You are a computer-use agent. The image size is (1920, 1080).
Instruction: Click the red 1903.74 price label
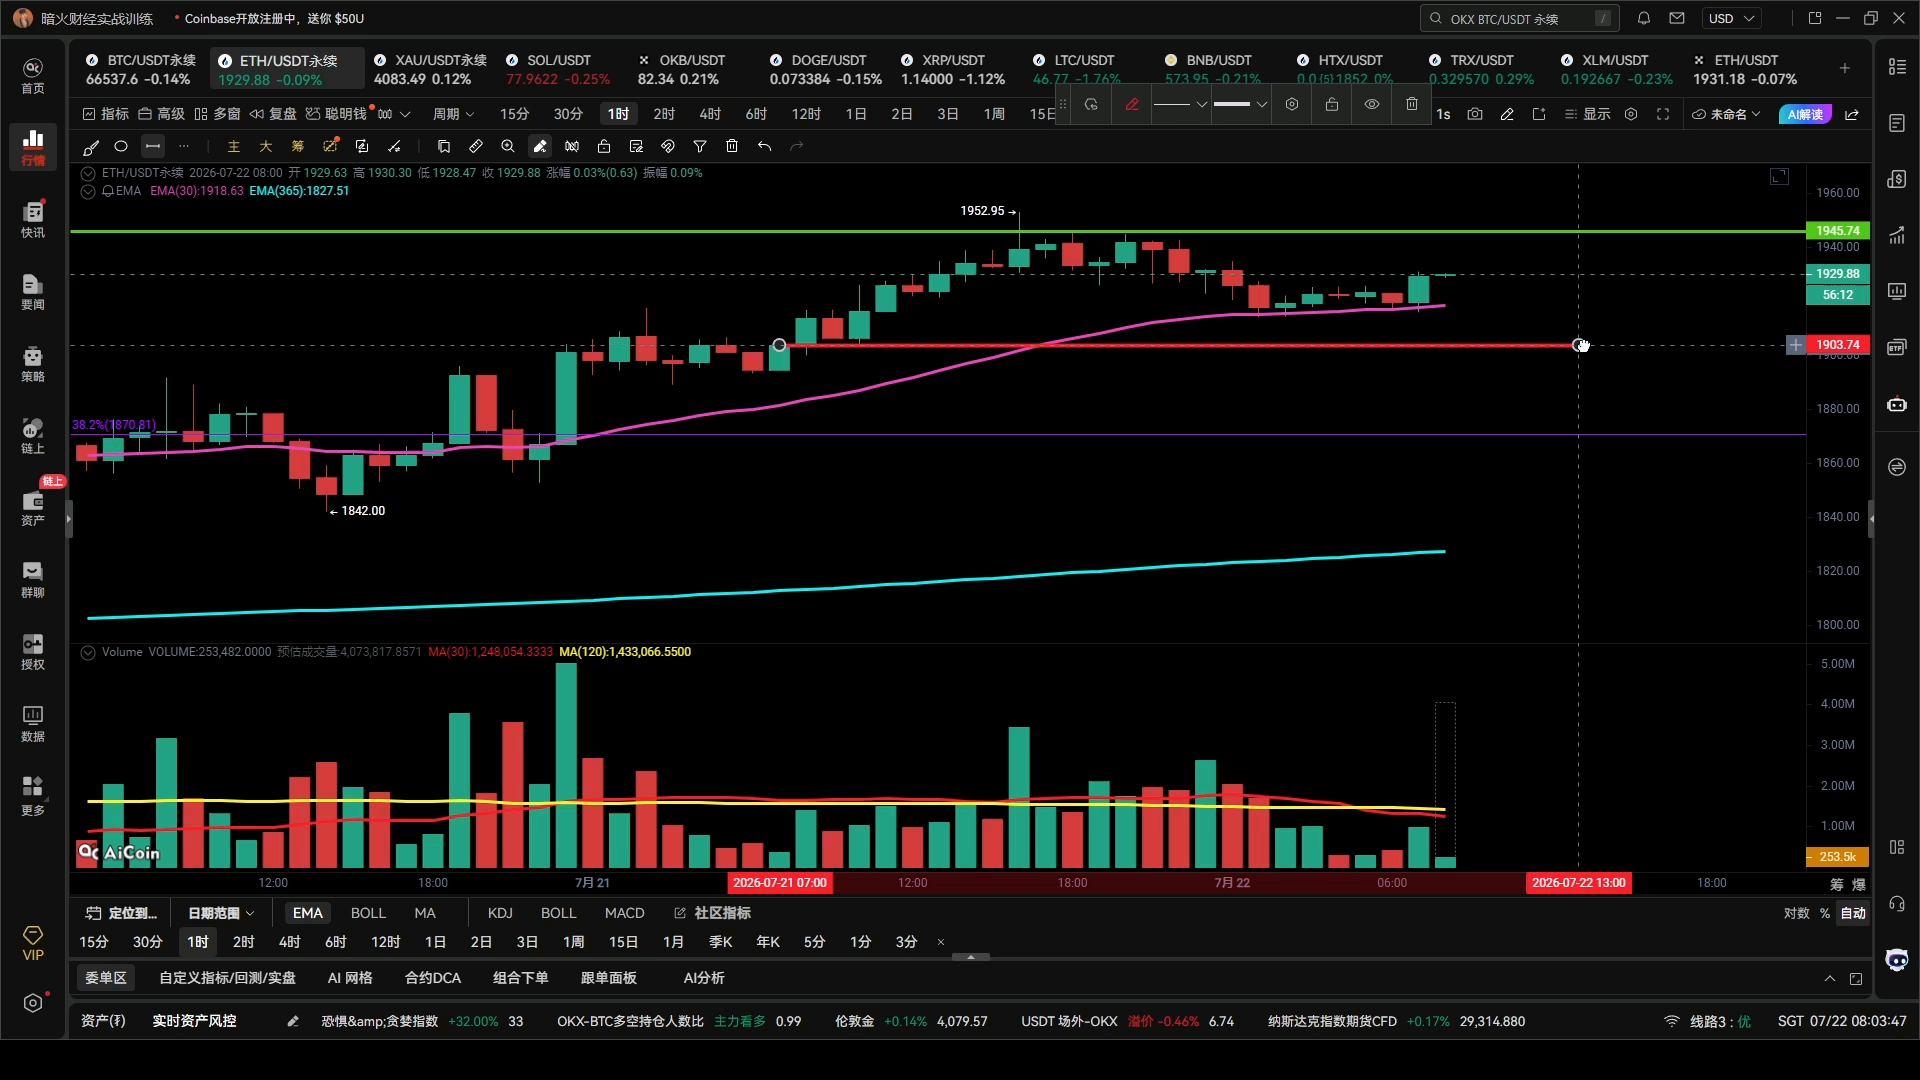[x=1838, y=345]
